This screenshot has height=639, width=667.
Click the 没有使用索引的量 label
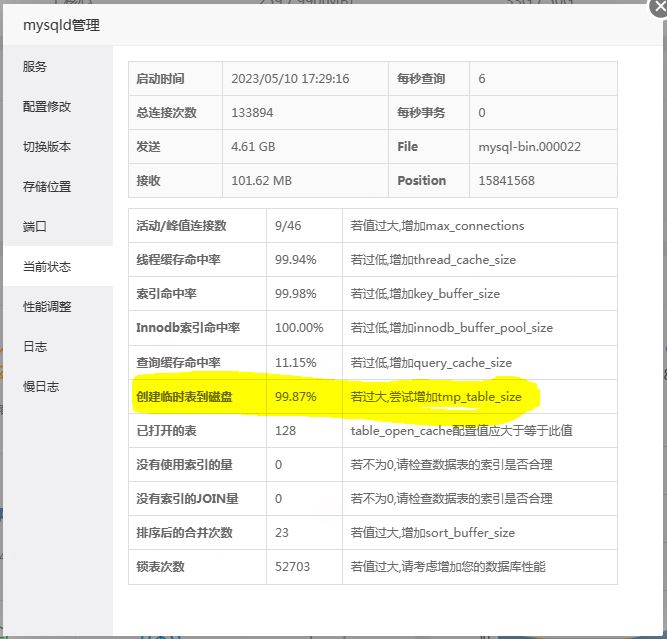184,465
